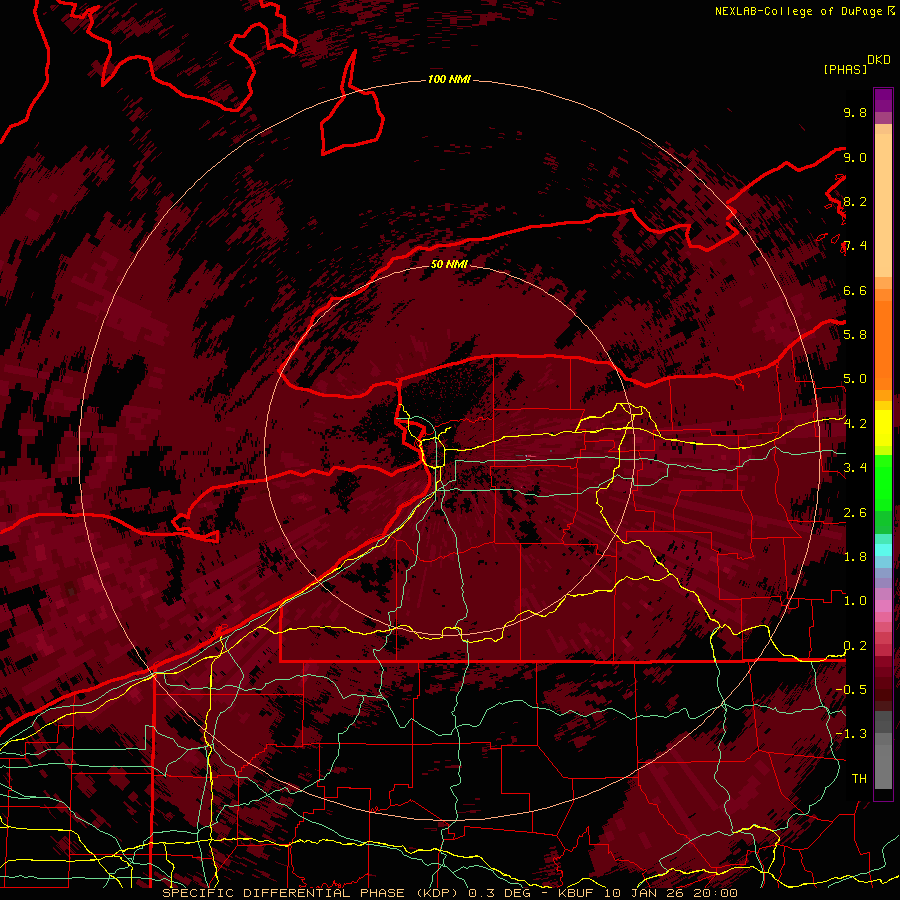900x900 pixels.
Task: Click the 1.8 legend value
Action: (855, 557)
